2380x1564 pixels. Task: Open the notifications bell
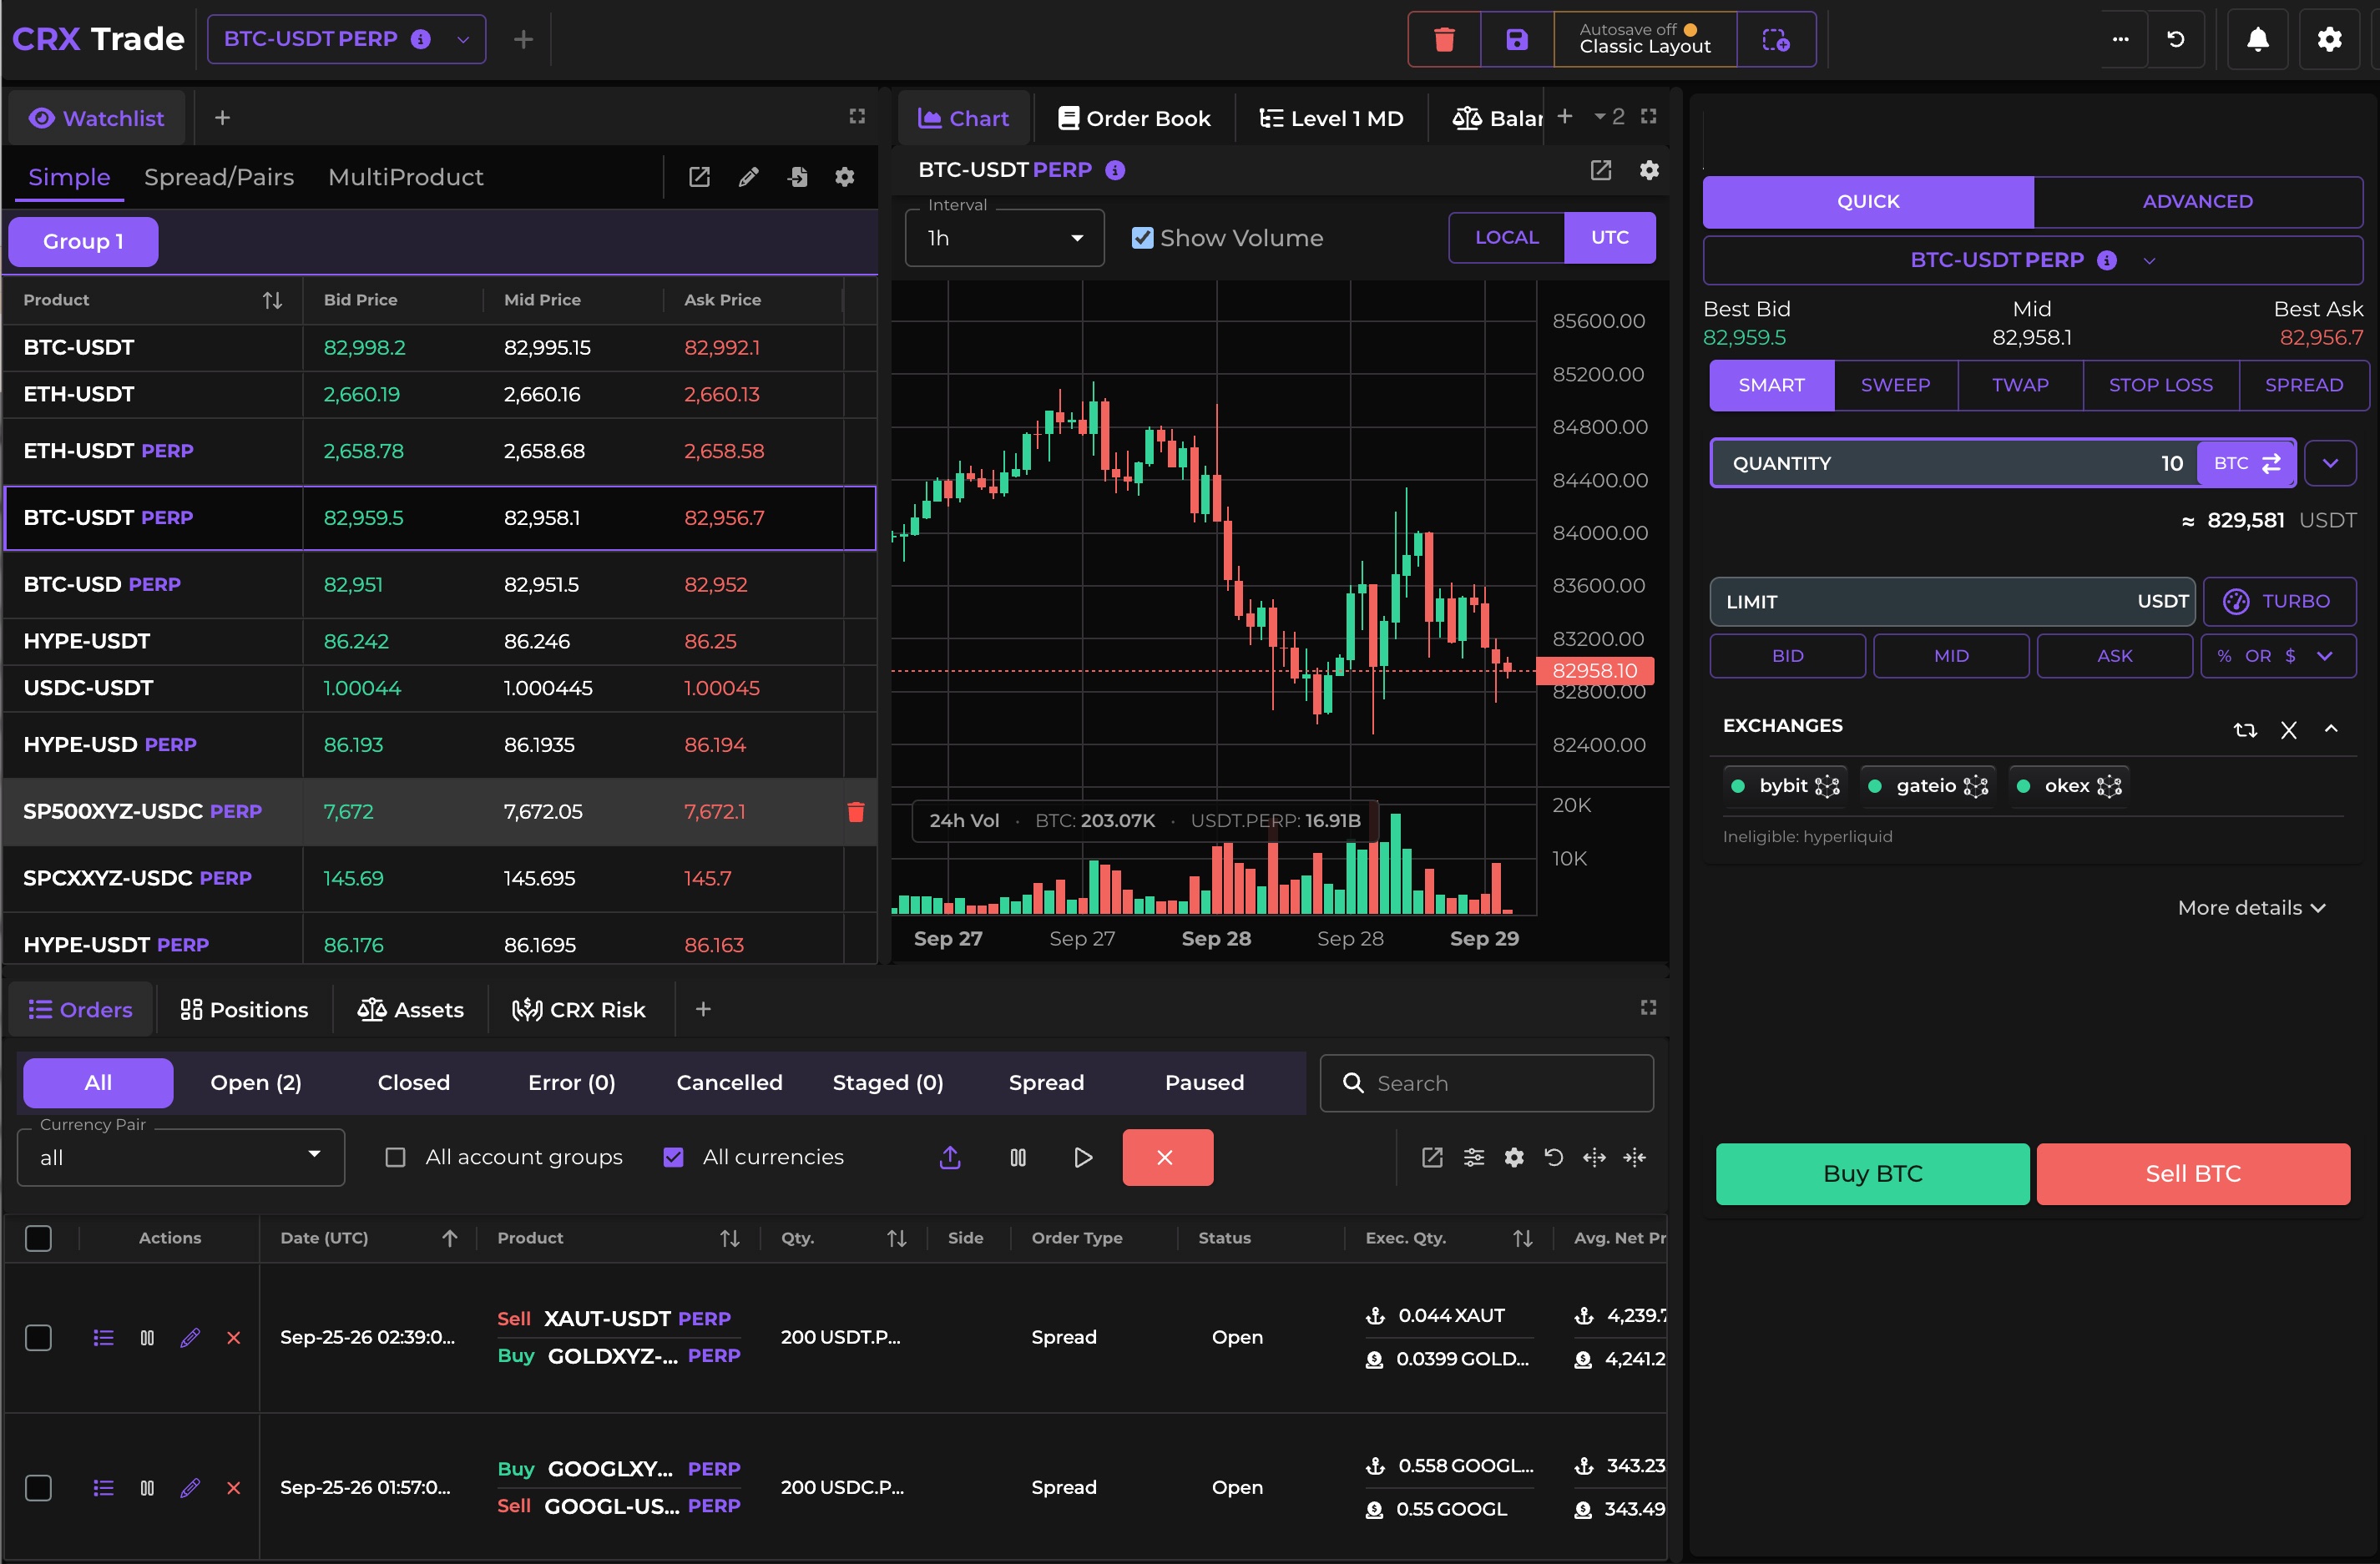2257,40
